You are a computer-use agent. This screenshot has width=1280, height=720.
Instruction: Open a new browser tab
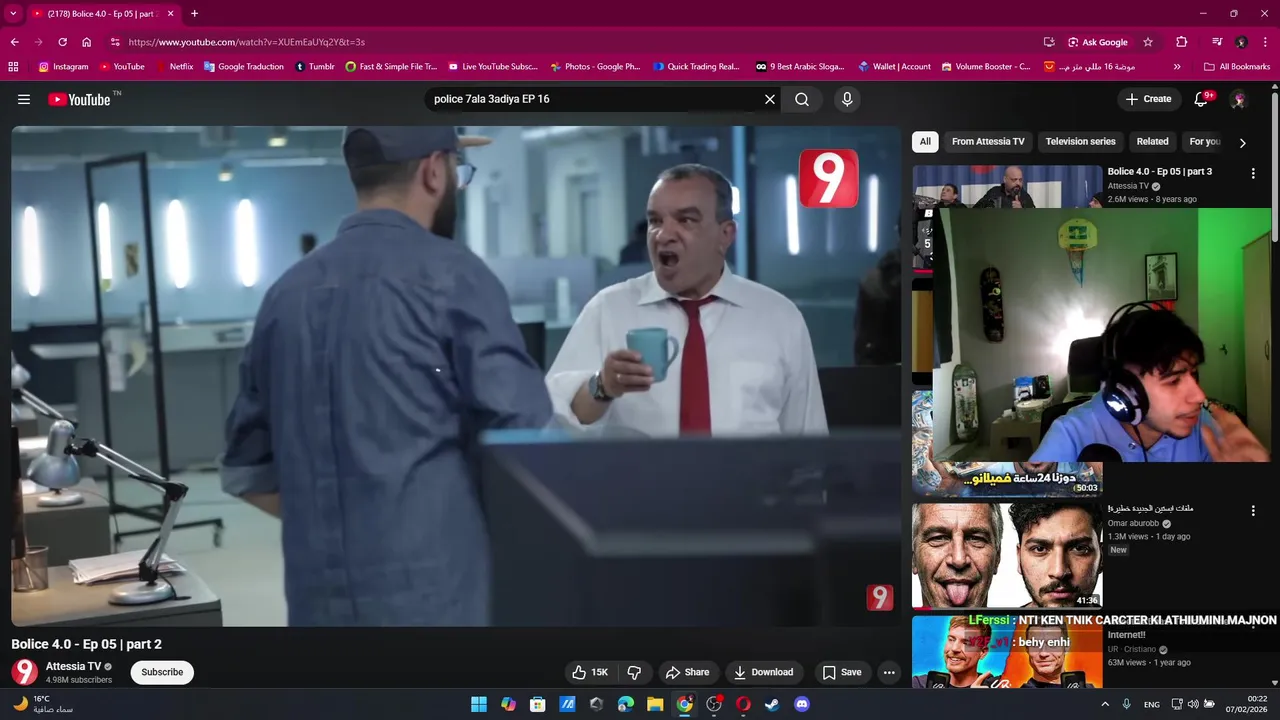coord(194,14)
